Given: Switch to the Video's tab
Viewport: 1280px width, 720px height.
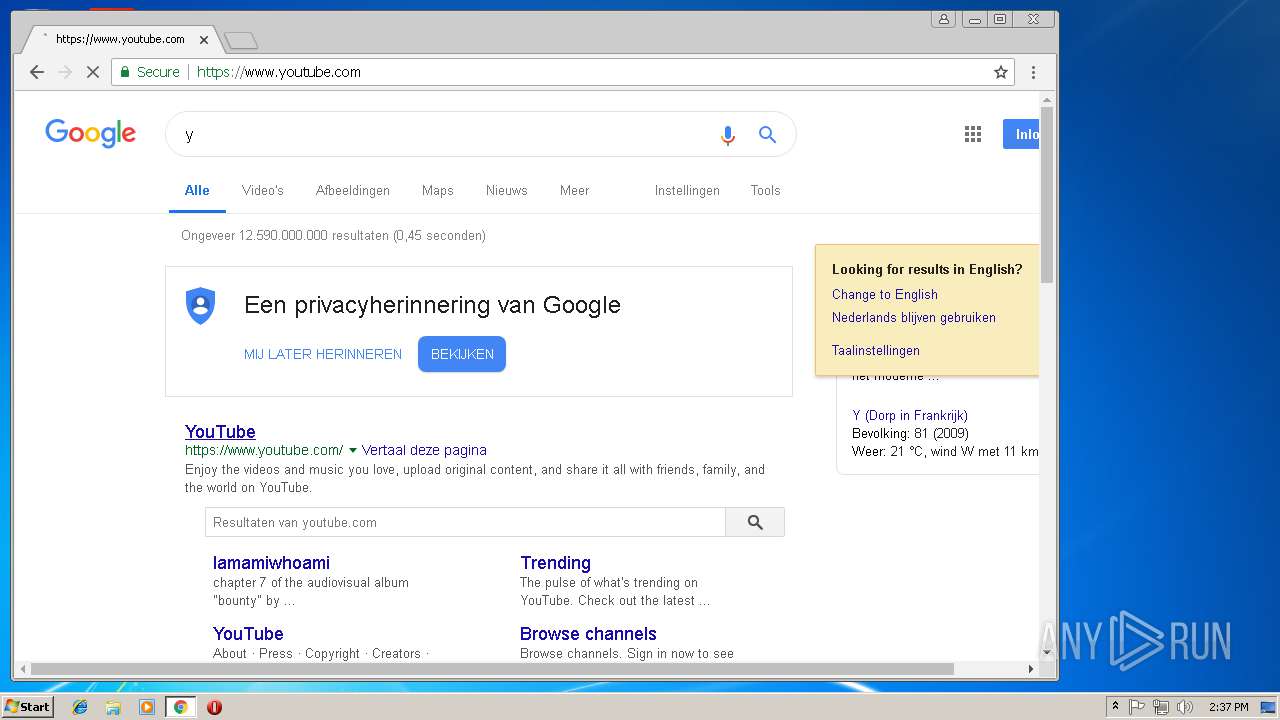Looking at the screenshot, I should point(263,190).
